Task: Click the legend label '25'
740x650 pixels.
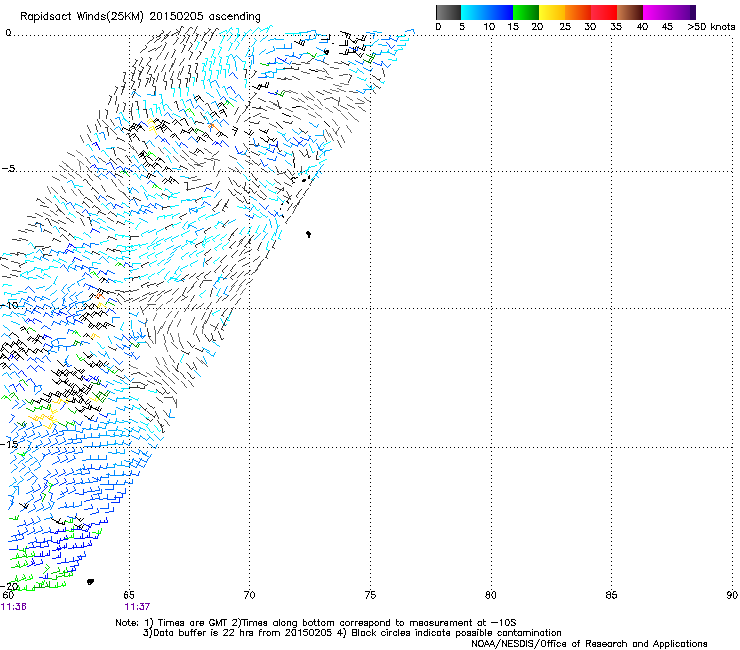Action: [565, 27]
